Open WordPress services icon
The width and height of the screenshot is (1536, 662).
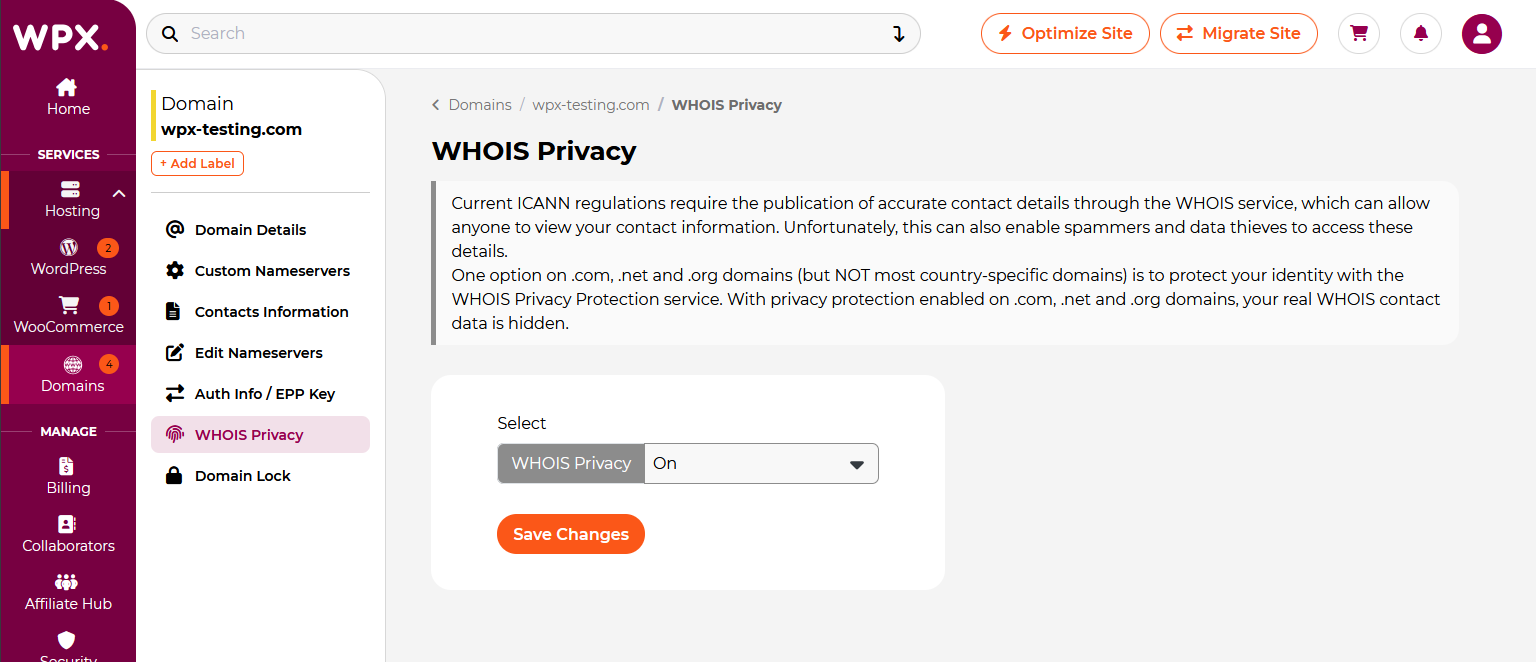click(69, 247)
